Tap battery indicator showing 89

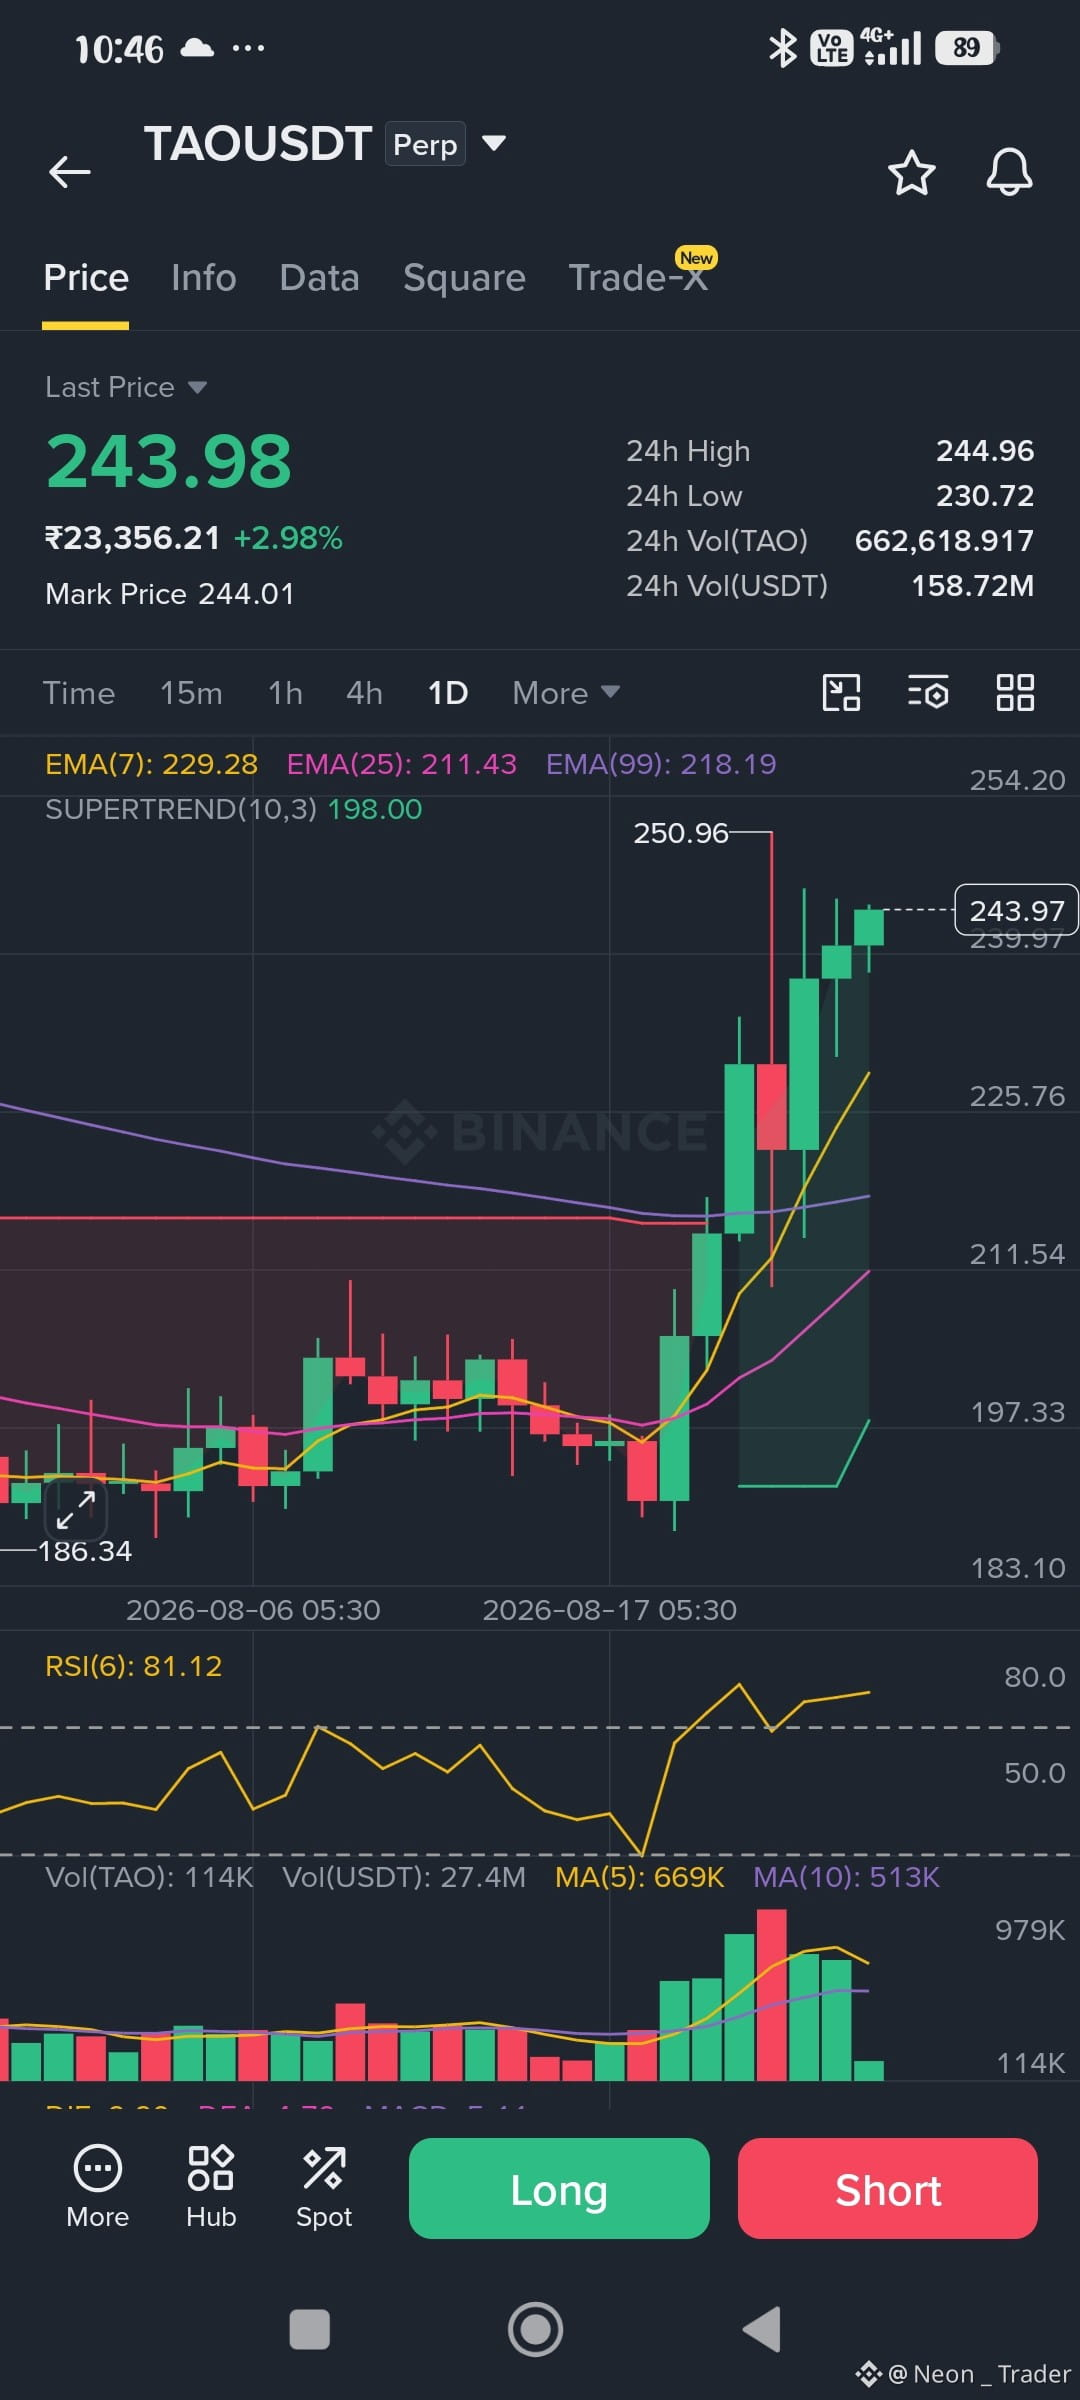967,48
